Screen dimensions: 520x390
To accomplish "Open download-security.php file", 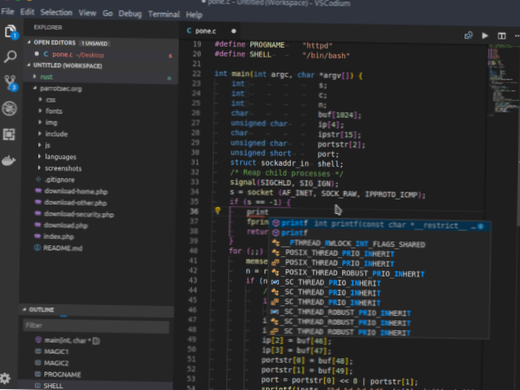I will pos(79,214).
